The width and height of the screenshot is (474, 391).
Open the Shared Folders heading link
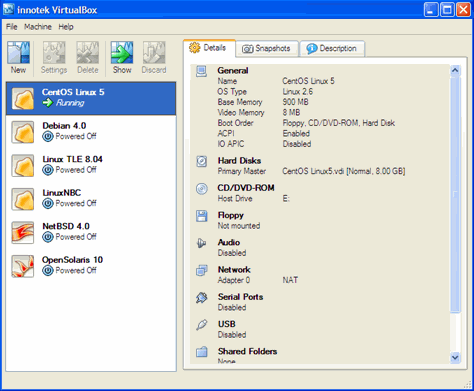tap(247, 351)
